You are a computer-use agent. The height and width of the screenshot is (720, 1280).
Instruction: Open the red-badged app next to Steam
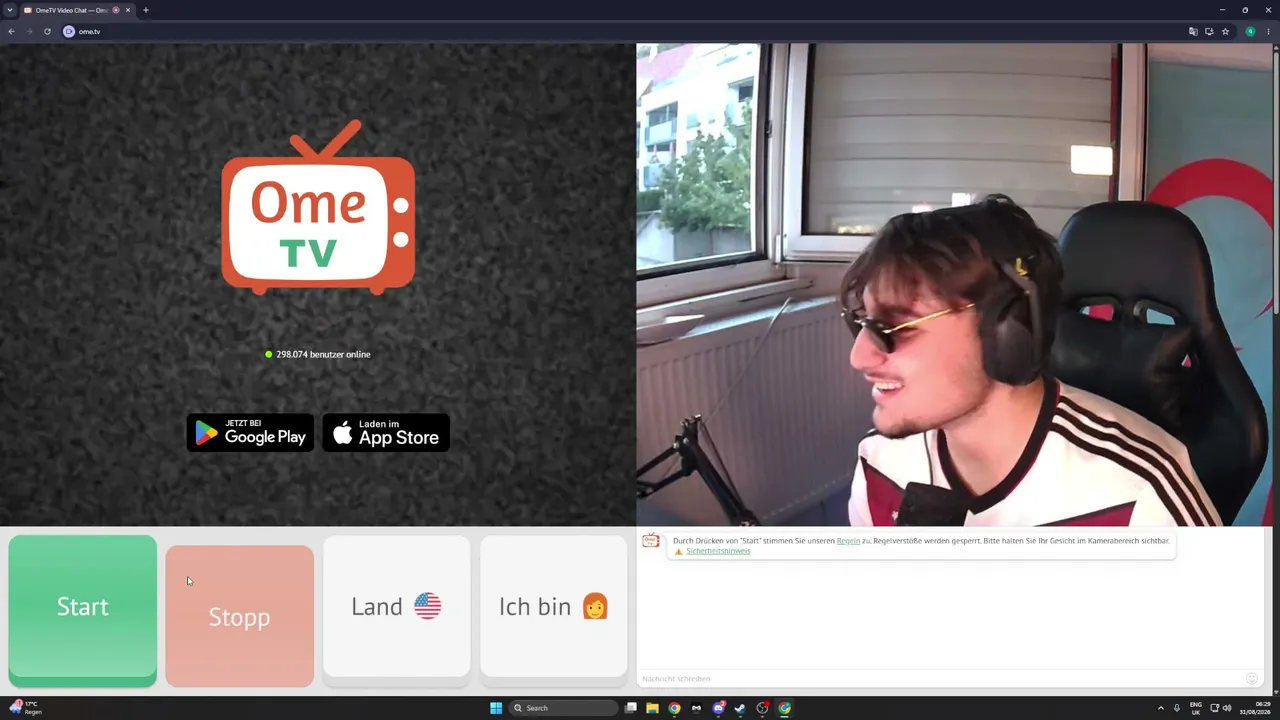(763, 708)
